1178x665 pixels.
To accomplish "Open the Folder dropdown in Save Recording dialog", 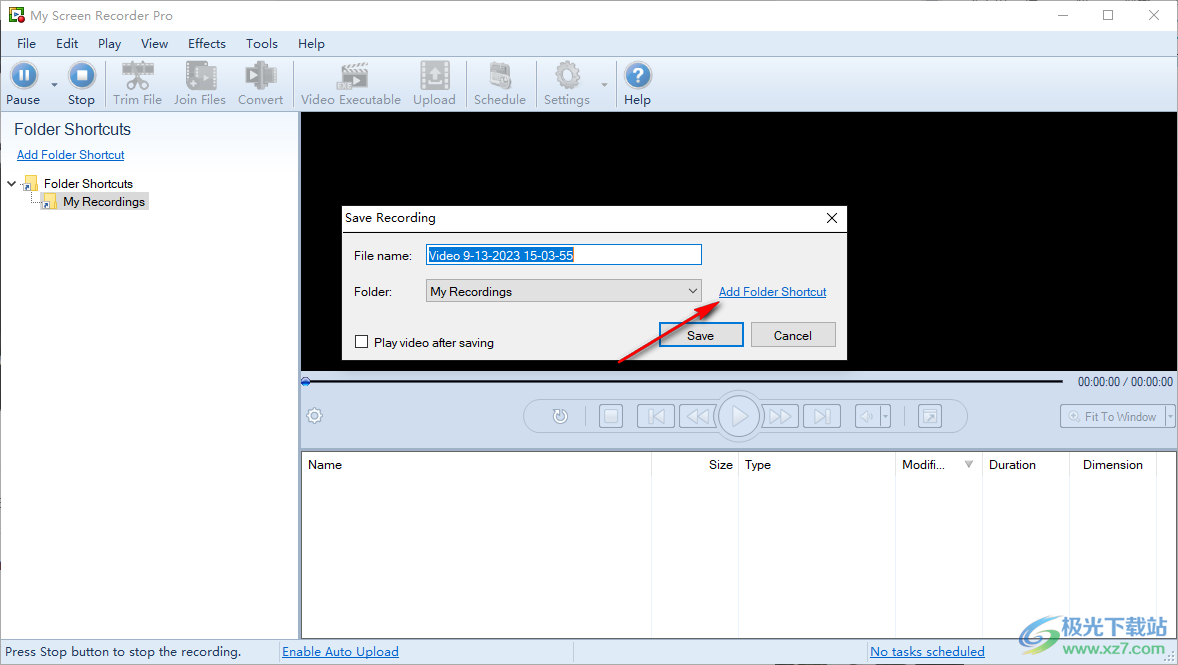I will (695, 290).
